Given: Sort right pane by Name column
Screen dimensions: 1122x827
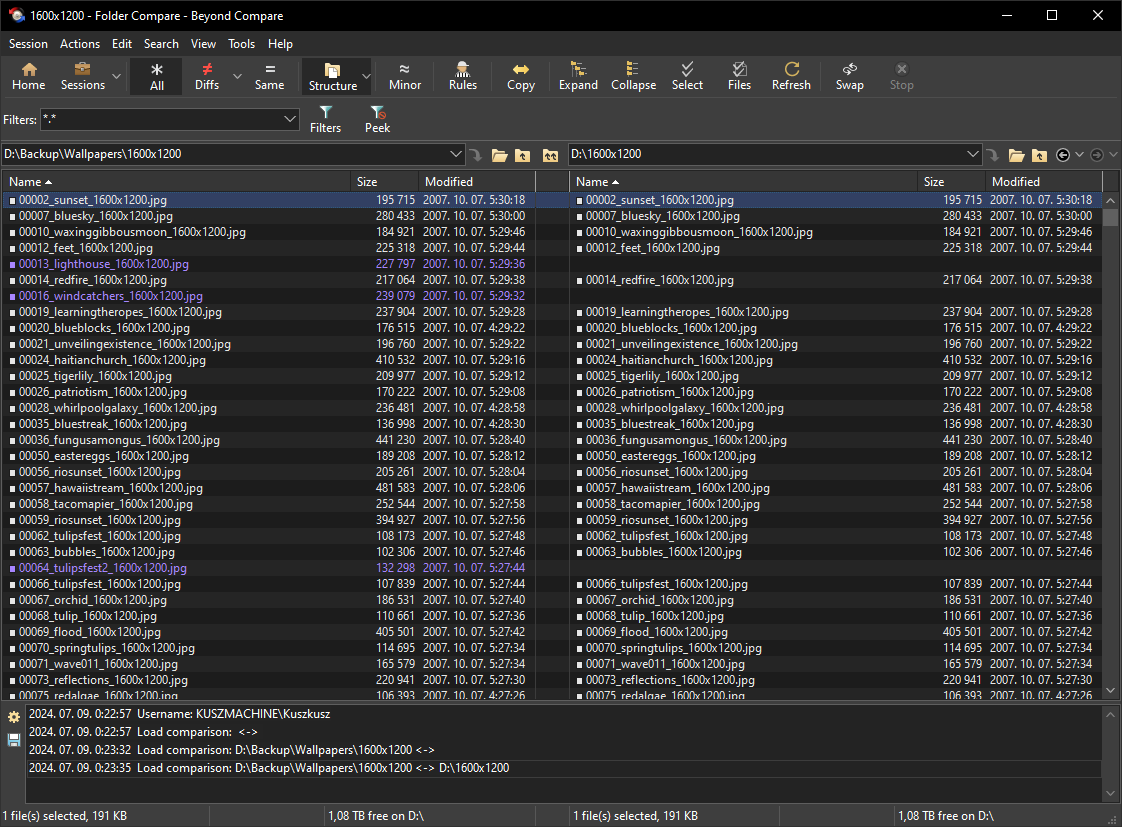Looking at the screenshot, I should coord(743,182).
